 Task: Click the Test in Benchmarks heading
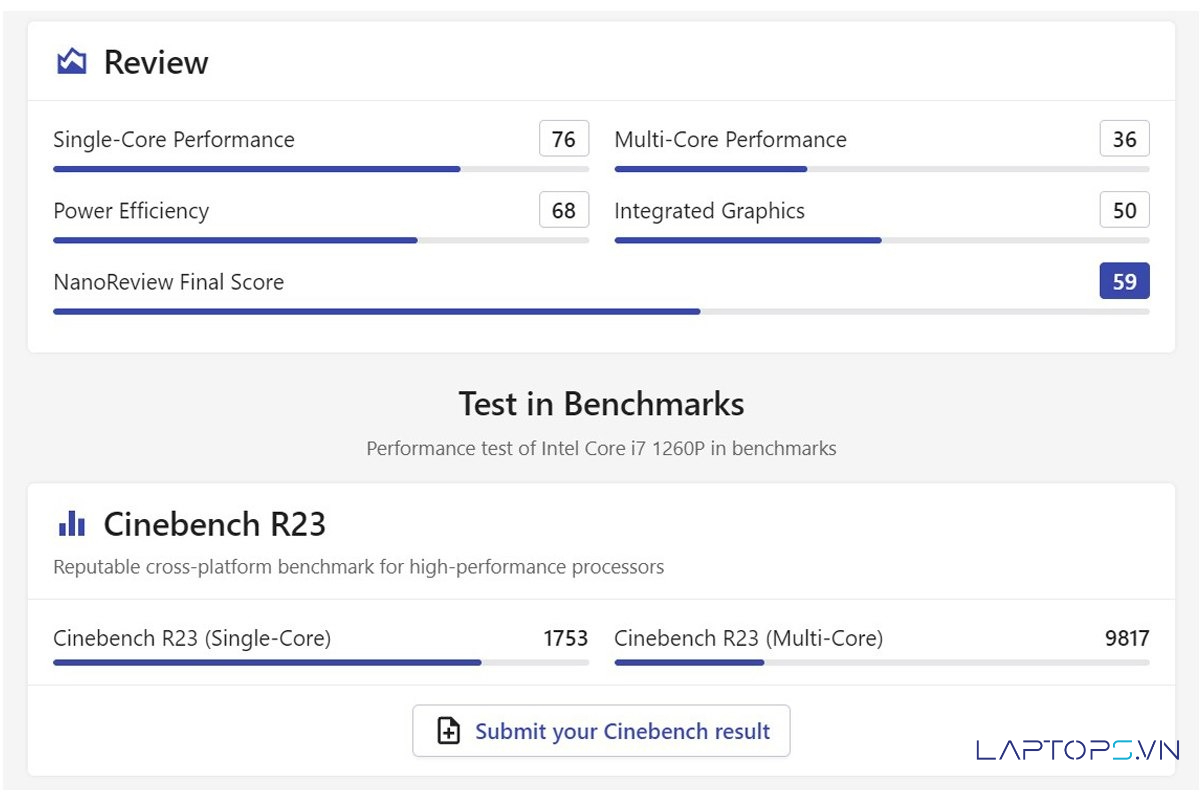tap(601, 404)
